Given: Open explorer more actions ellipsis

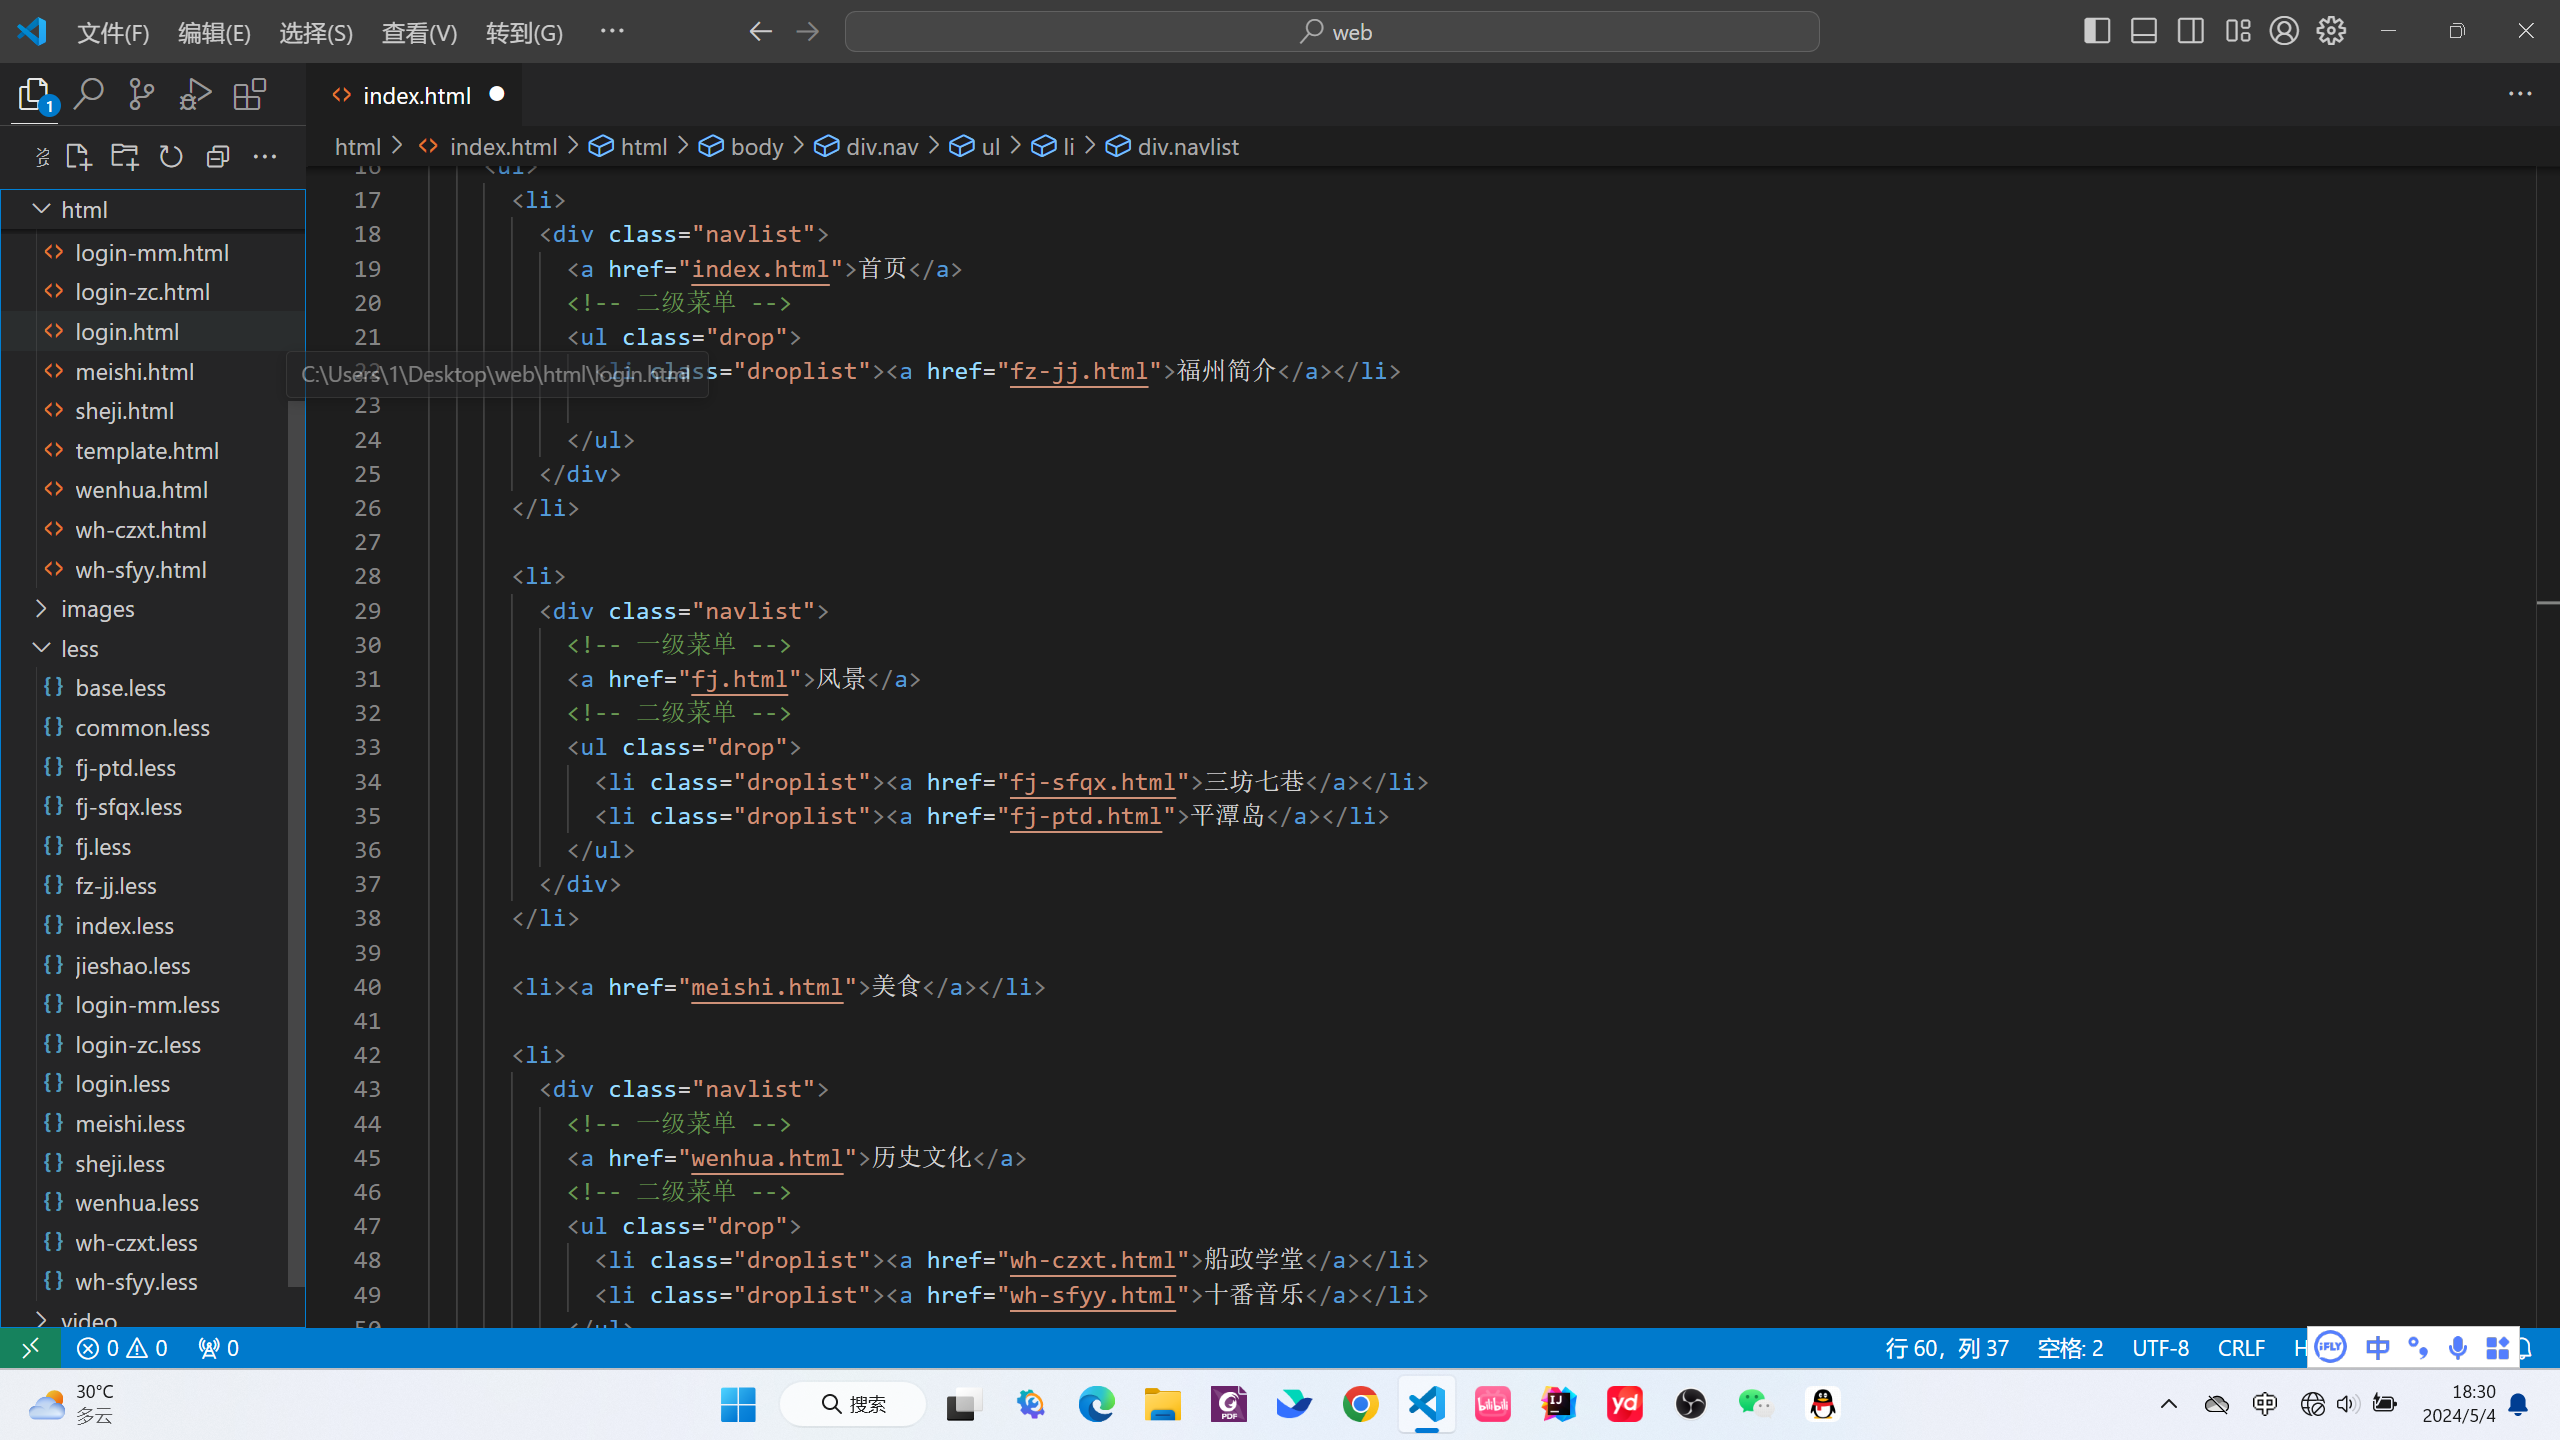Looking at the screenshot, I should [x=264, y=157].
